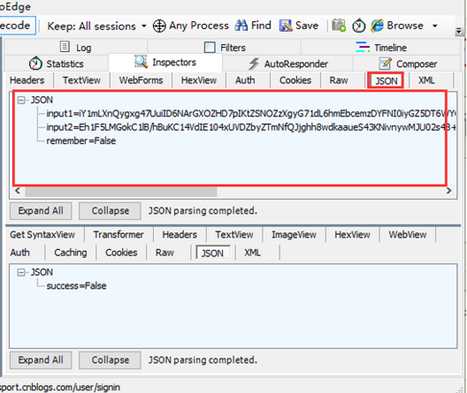Click the request panel Collapse button
Image resolution: width=467 pixels, height=393 pixels.
point(110,211)
